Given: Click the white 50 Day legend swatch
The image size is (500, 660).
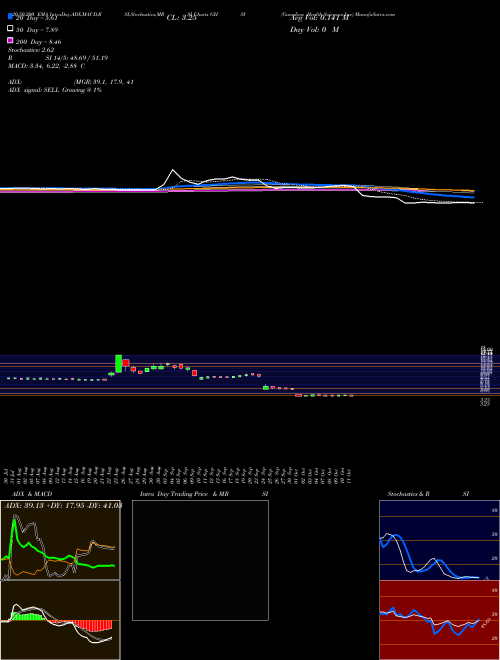Looking at the screenshot, I should pyautogui.click(x=10, y=29).
